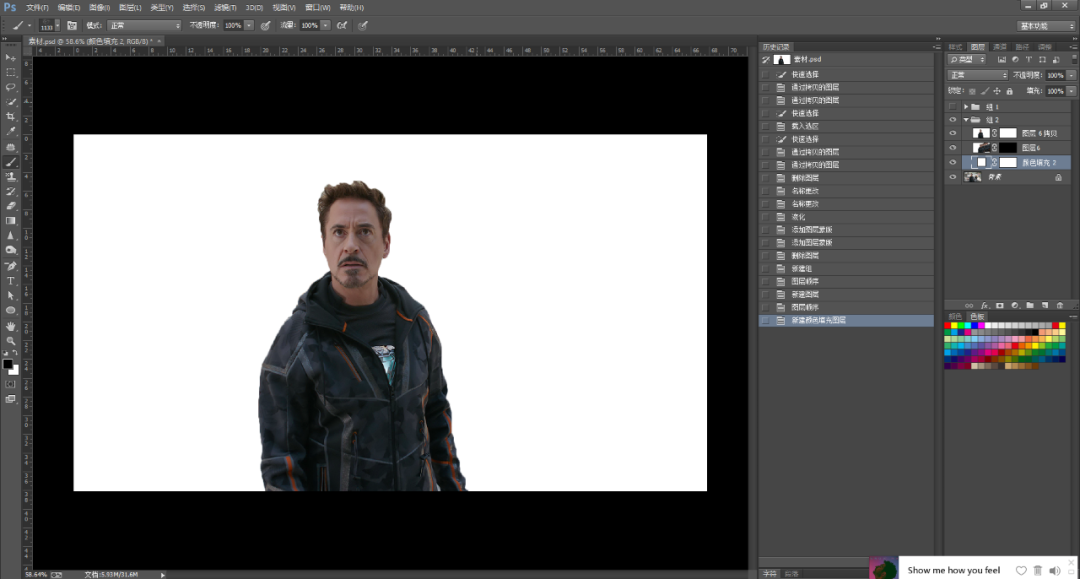Switch to the 颜色 color tab

[955, 317]
